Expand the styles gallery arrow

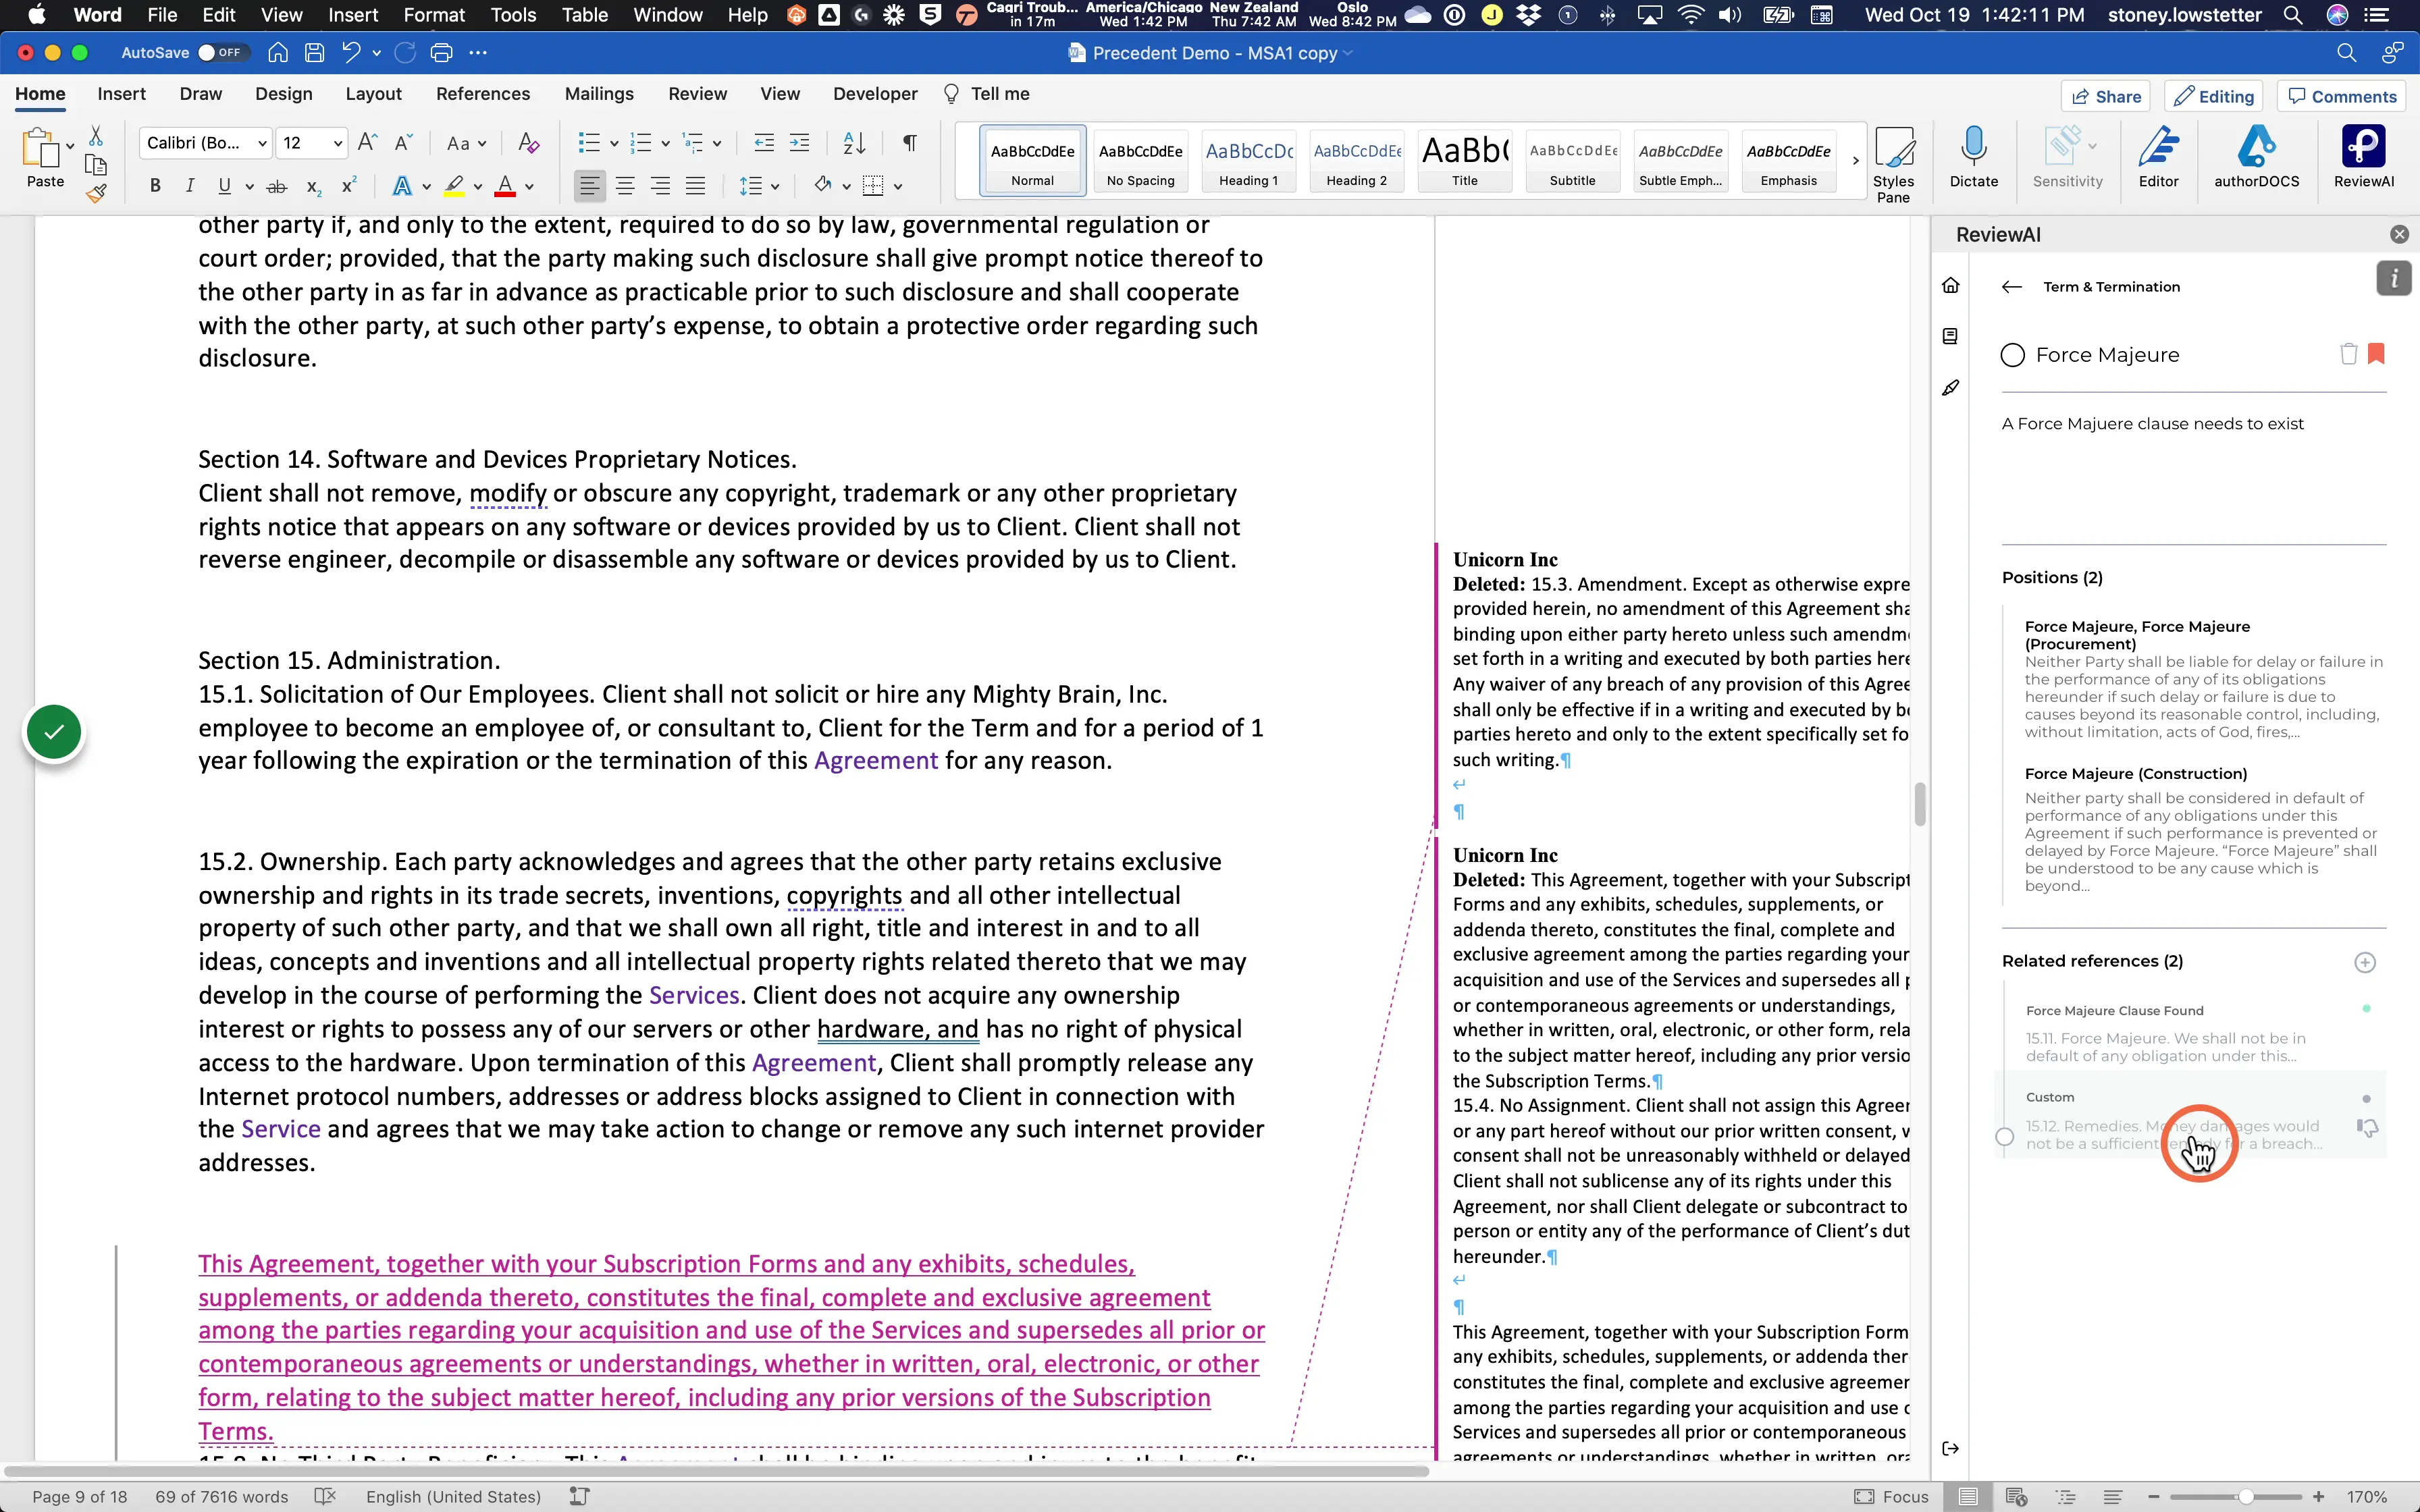tap(1855, 160)
